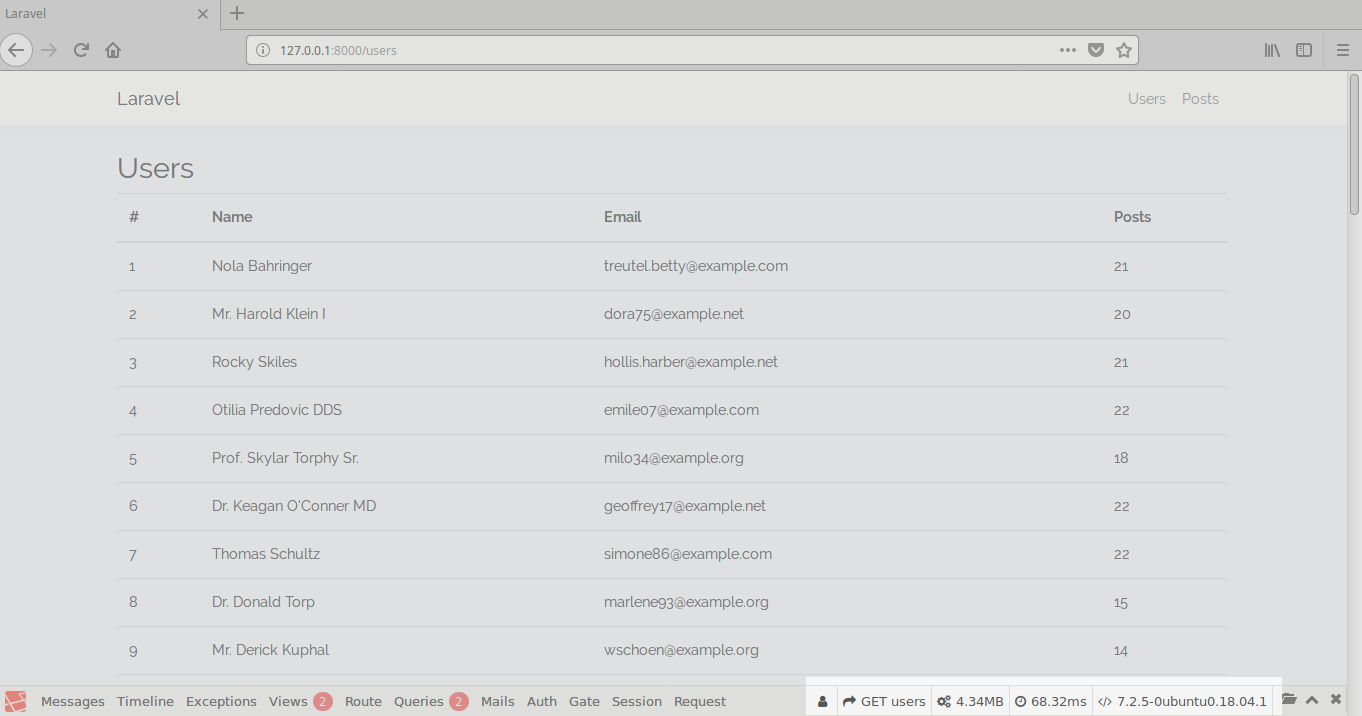The height and width of the screenshot is (716, 1362).
Task: Show site information icon in address bar
Action: tap(263, 50)
